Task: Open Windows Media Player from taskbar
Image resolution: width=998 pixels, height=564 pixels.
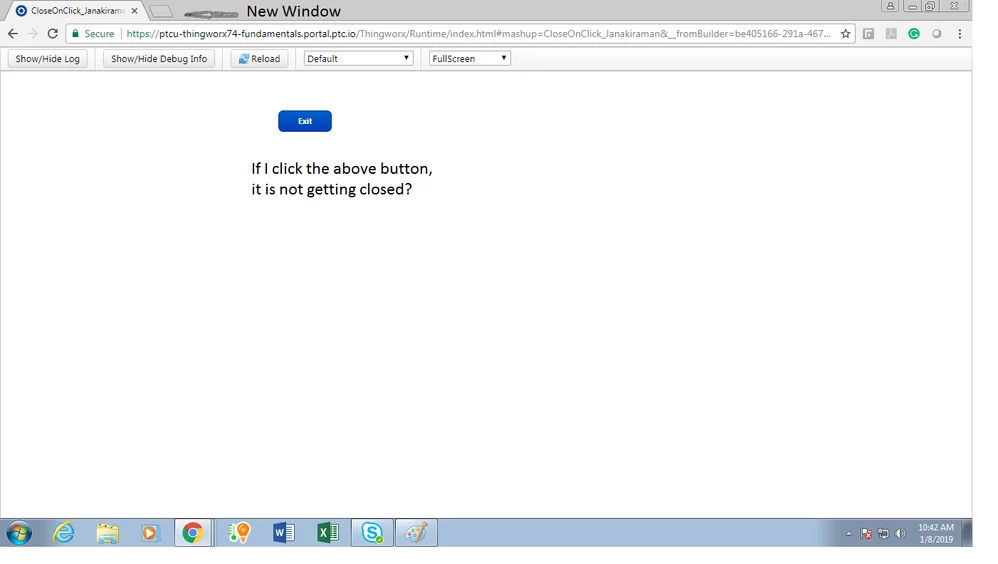Action: coord(150,533)
